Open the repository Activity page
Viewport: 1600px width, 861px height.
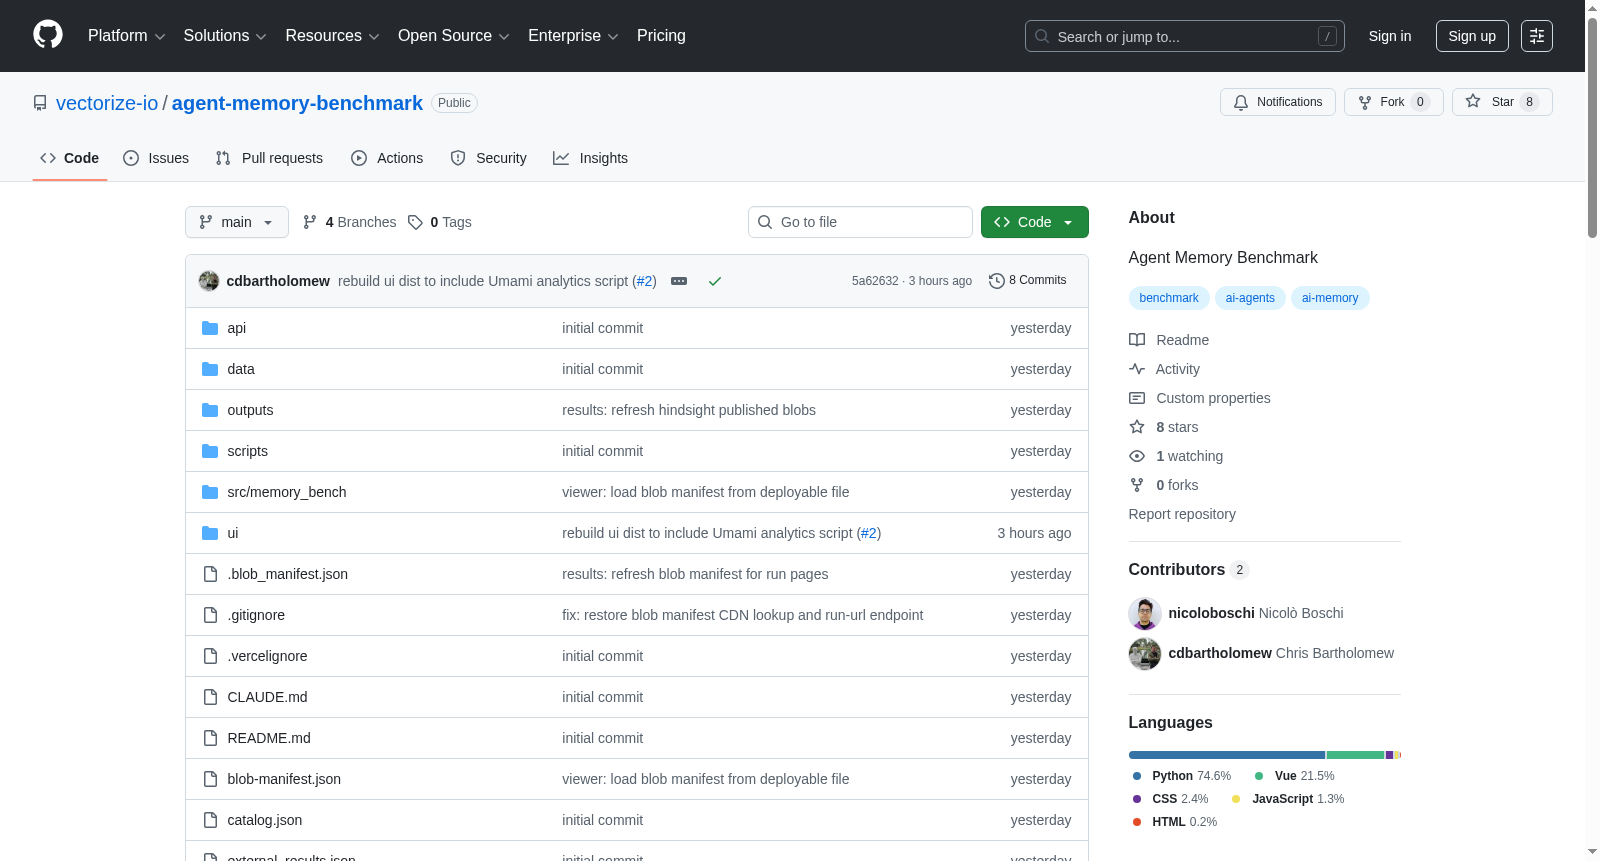[1164, 369]
